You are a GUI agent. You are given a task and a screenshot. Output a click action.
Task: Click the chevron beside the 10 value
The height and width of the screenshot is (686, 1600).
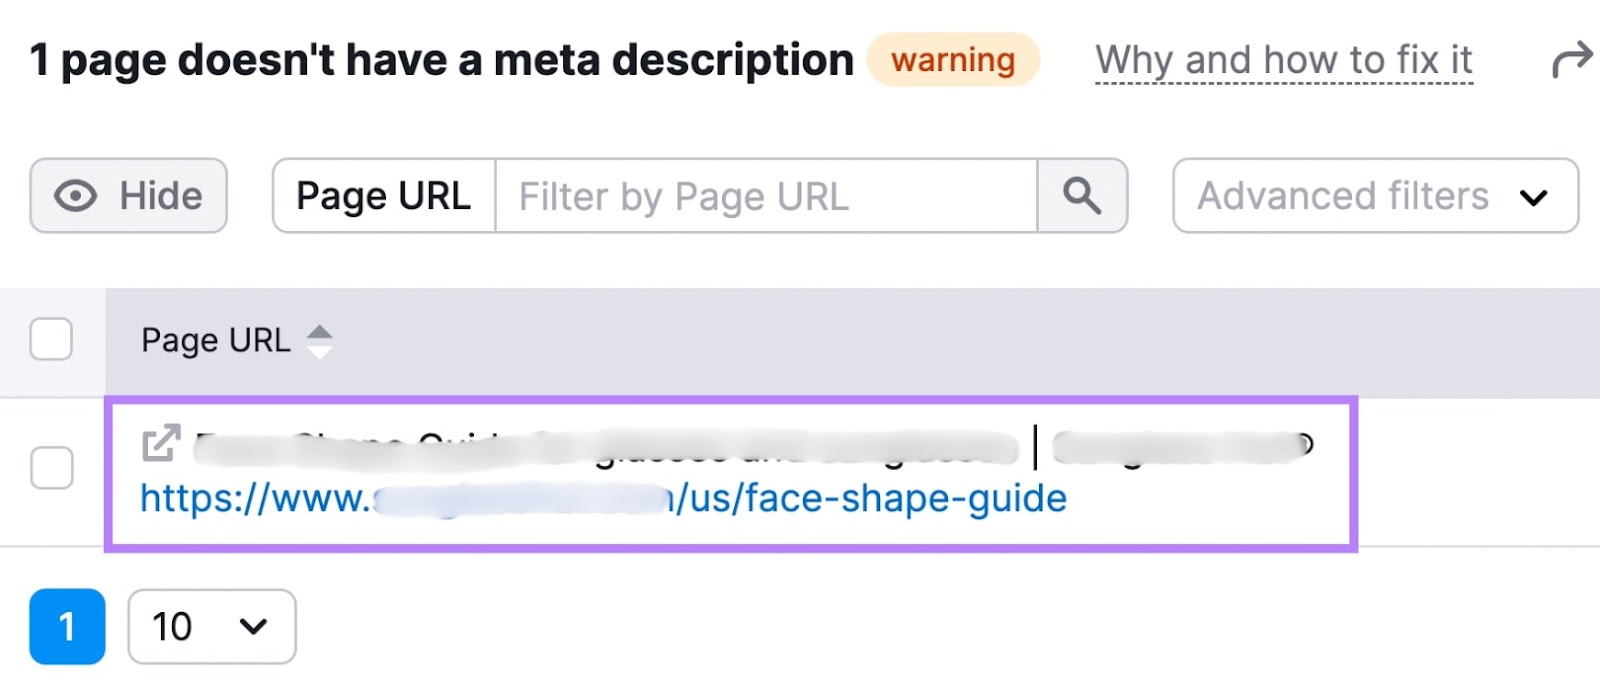pyautogui.click(x=254, y=627)
